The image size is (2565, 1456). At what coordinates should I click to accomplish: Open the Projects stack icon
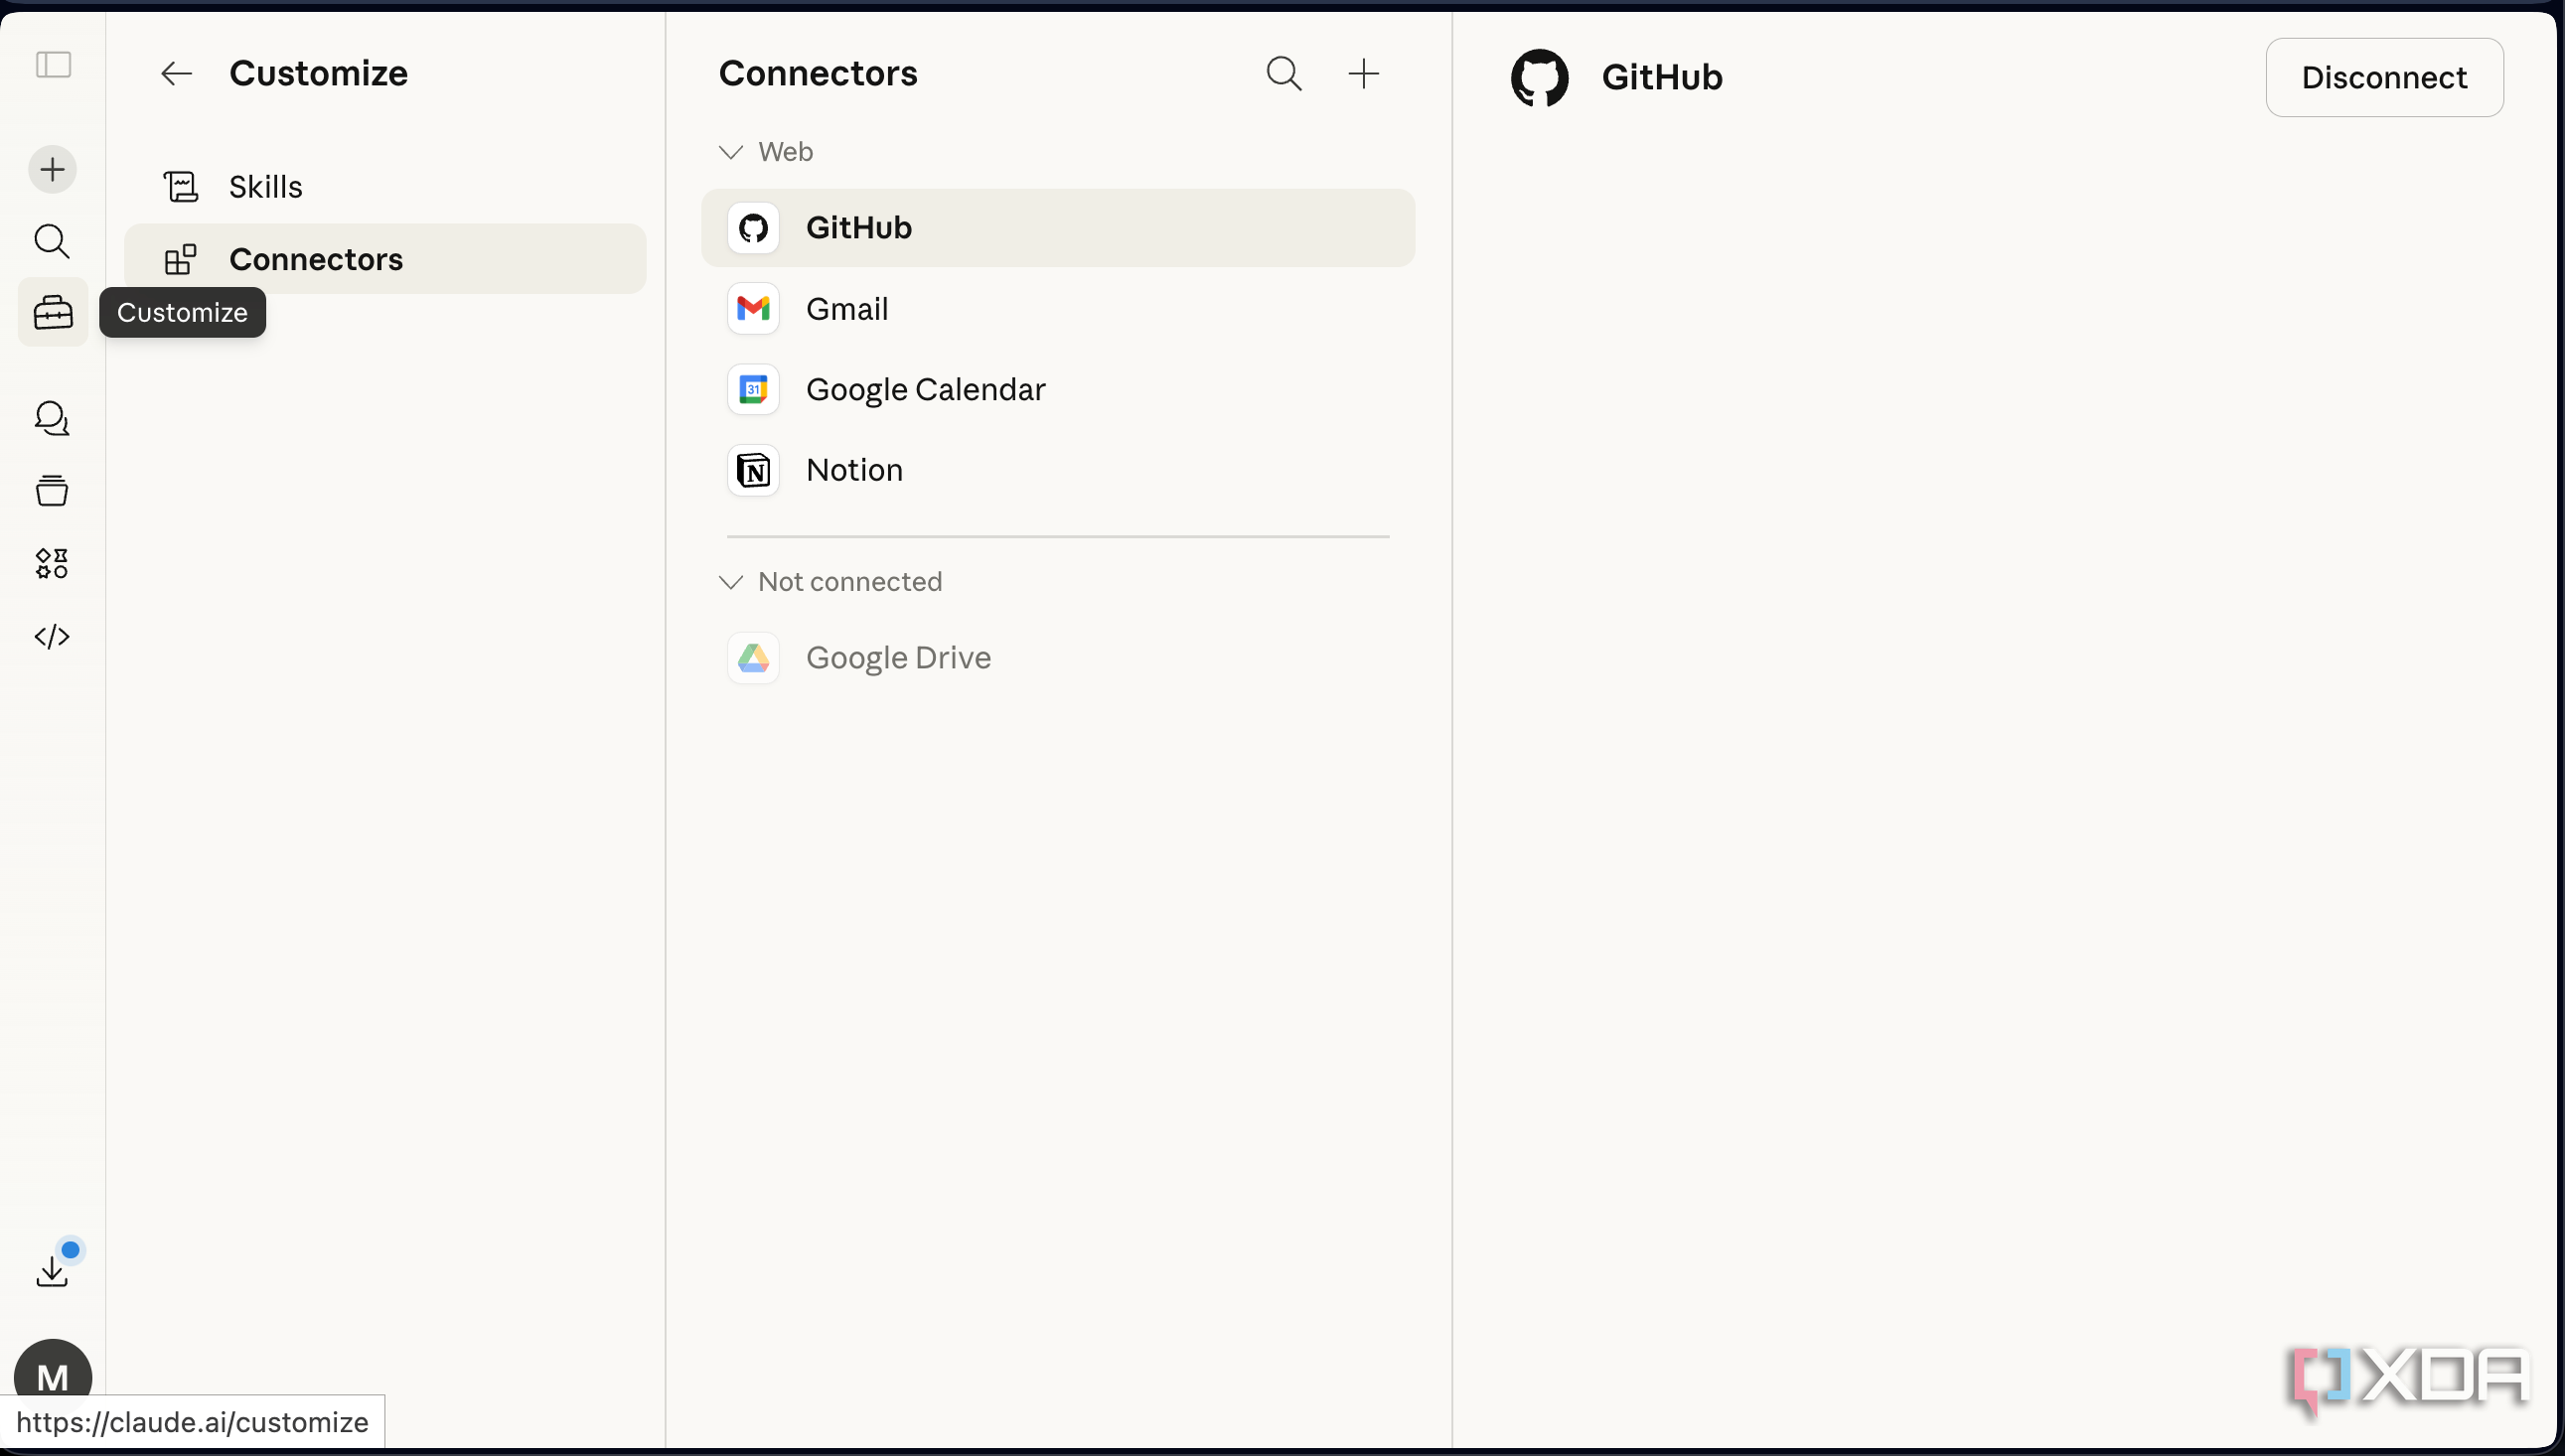click(52, 490)
